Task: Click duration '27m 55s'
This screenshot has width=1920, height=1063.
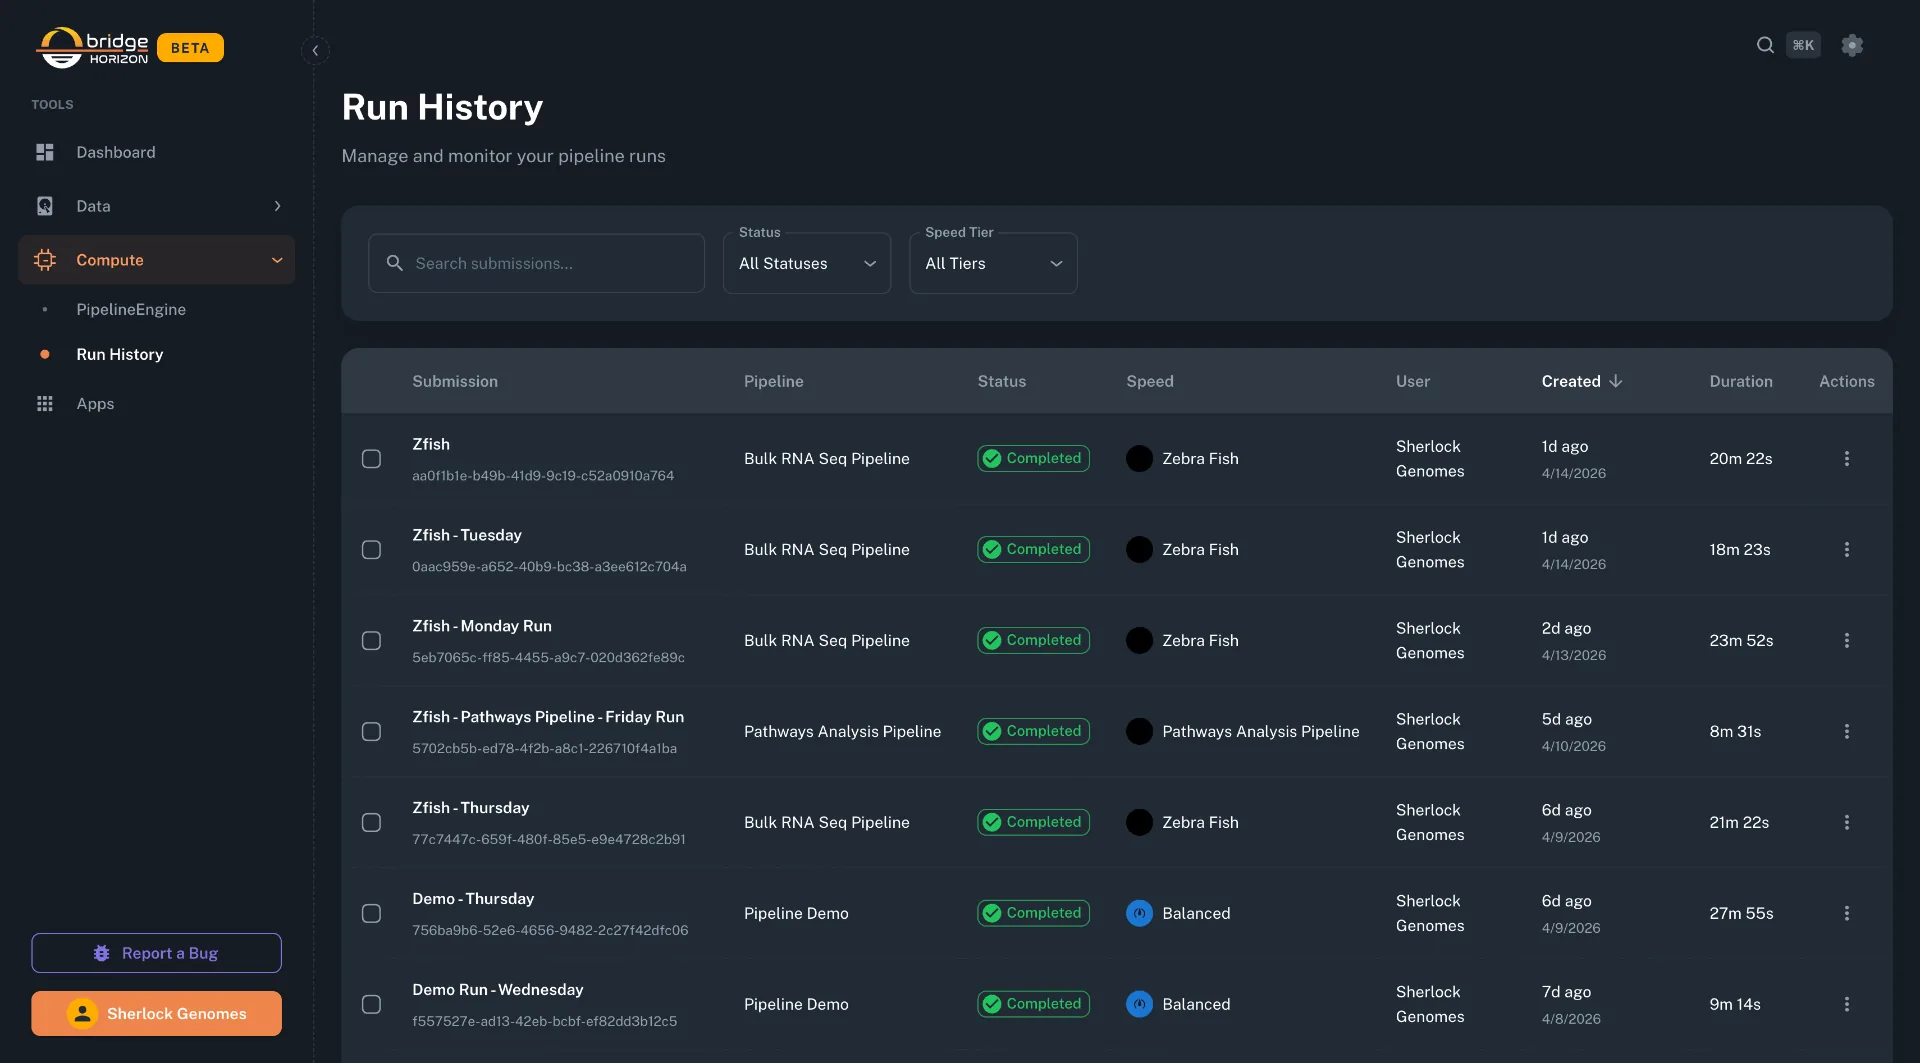Action: click(x=1741, y=913)
